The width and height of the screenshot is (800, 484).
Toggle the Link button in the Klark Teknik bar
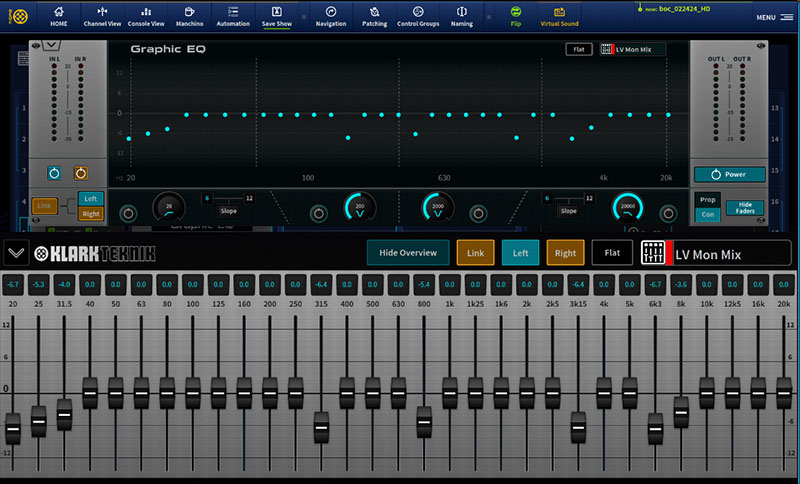pos(476,252)
